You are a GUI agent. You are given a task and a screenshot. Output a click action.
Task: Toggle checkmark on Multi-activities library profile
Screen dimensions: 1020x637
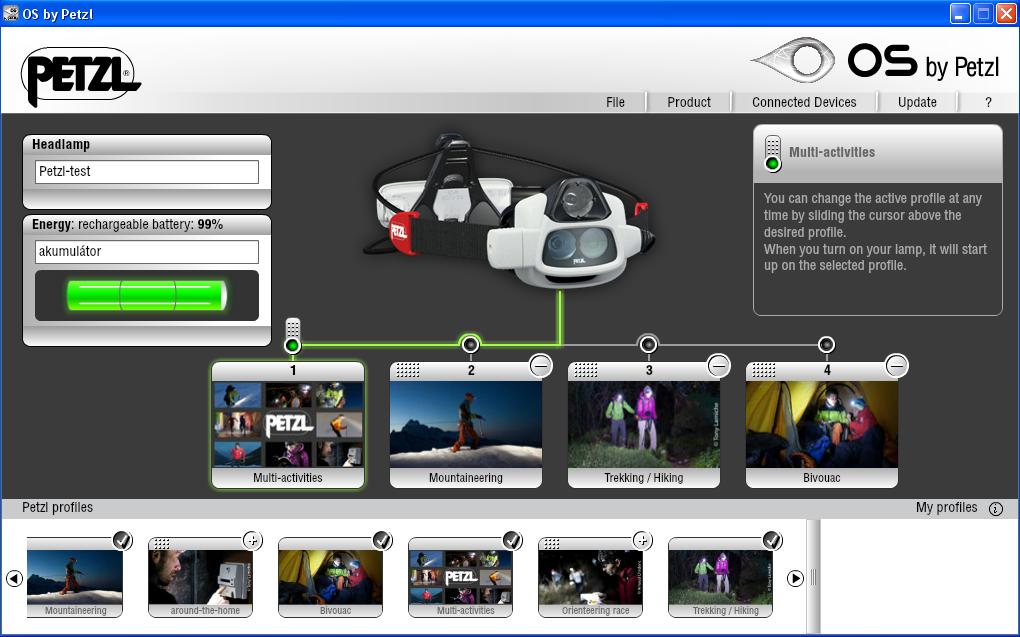point(512,541)
